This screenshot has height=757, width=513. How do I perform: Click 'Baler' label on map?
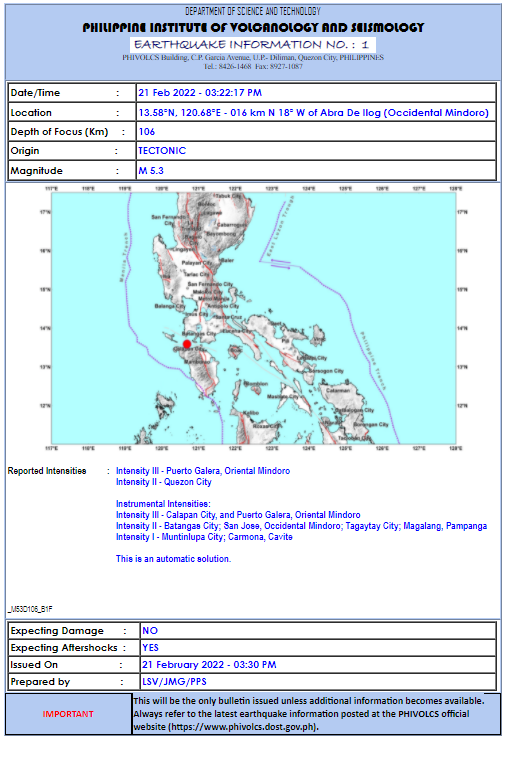(227, 261)
